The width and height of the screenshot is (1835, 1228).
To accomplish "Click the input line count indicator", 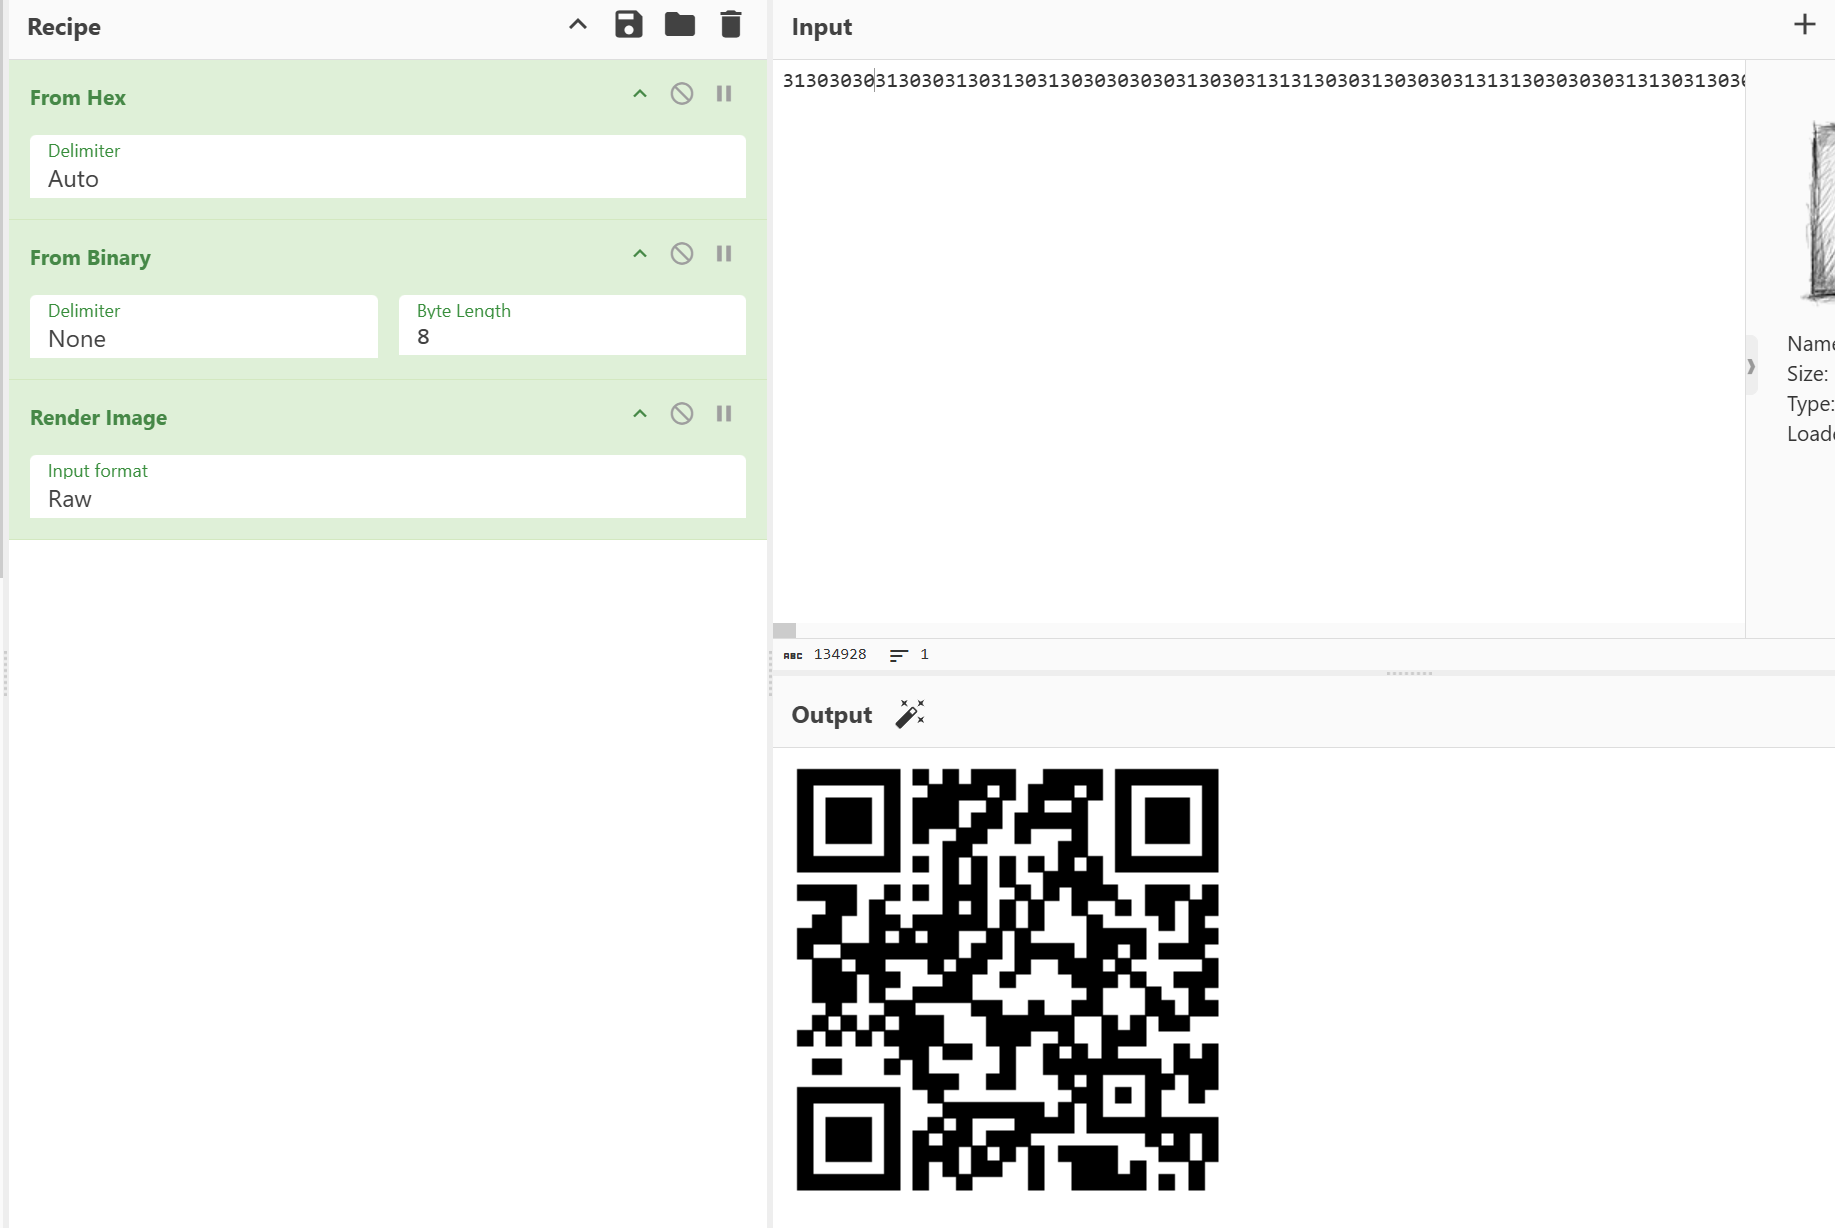I will pyautogui.click(x=909, y=655).
